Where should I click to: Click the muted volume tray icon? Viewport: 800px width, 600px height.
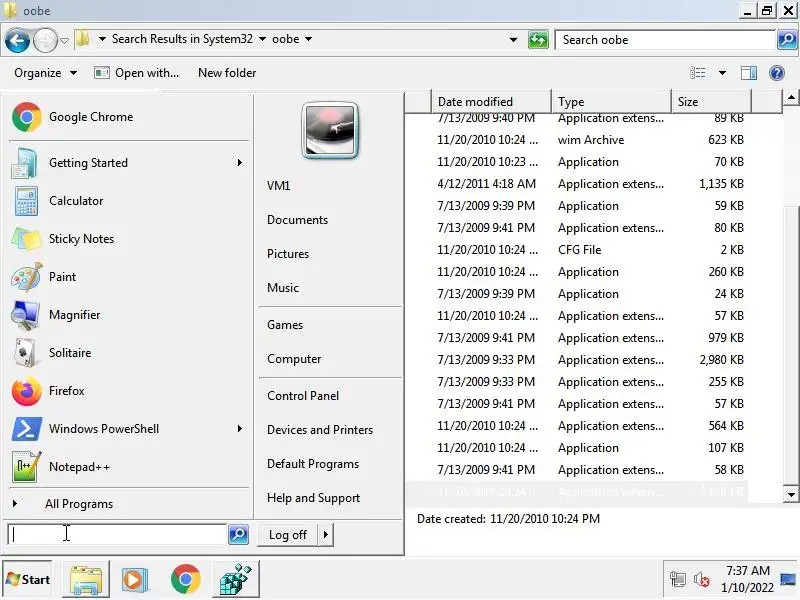(x=702, y=580)
